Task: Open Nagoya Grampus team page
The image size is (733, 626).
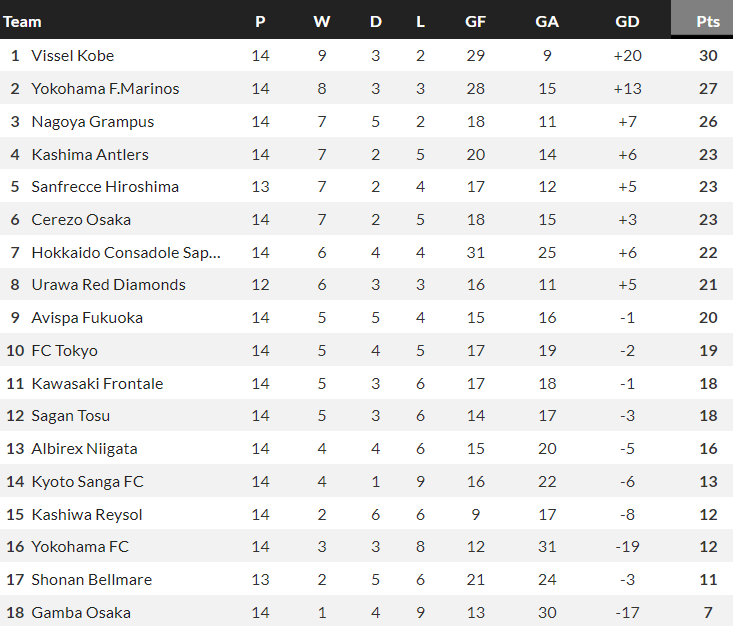Action: coord(91,122)
